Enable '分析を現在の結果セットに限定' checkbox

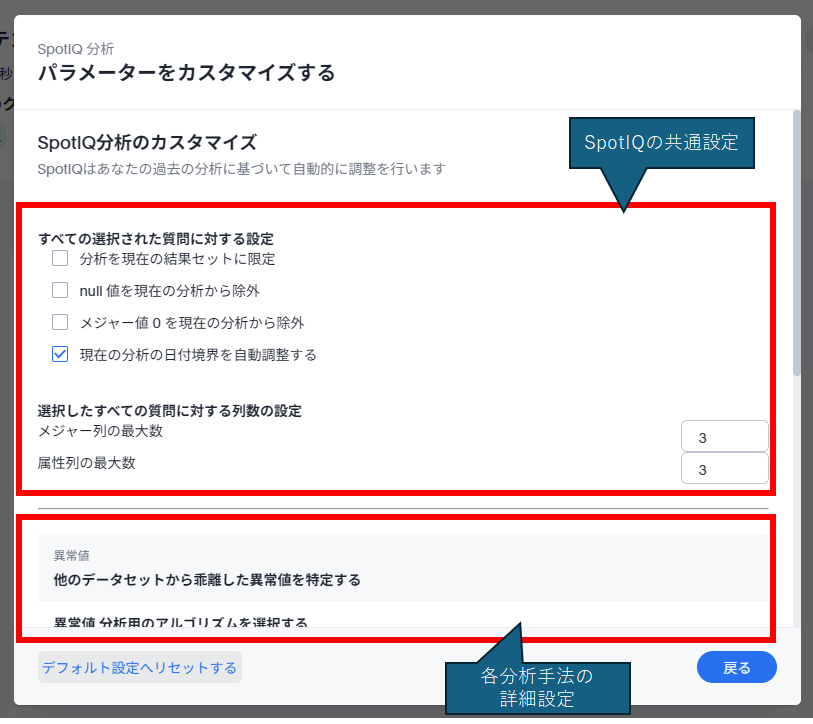tap(60, 259)
